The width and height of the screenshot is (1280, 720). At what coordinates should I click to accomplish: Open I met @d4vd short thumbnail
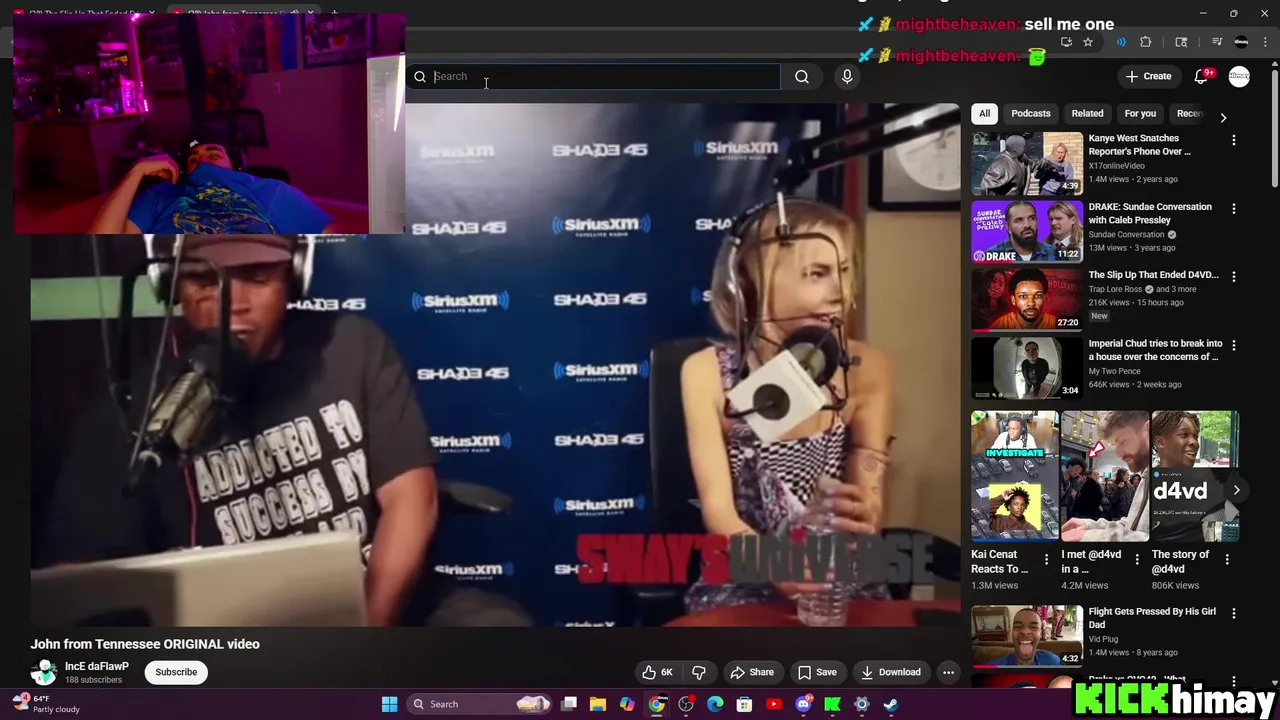pos(1105,476)
